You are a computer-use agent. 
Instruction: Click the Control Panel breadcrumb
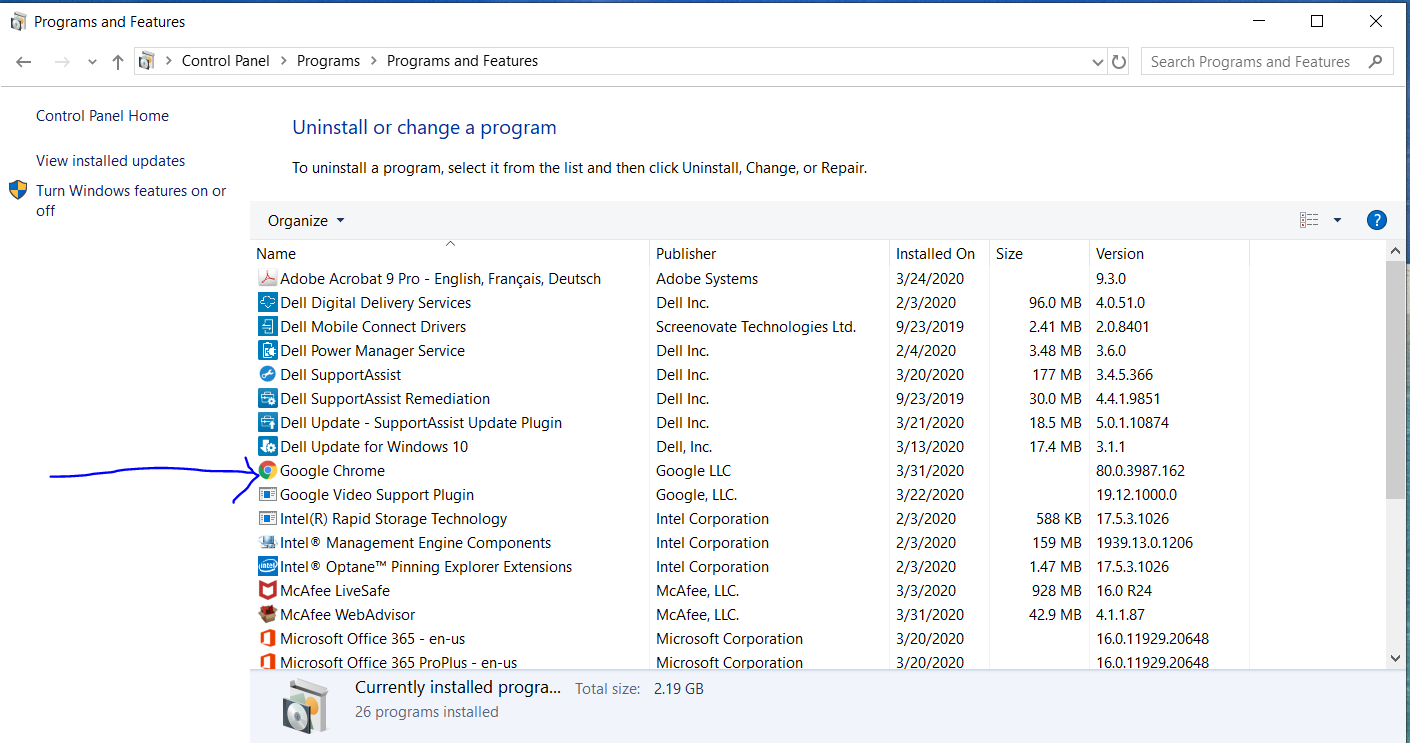(226, 61)
